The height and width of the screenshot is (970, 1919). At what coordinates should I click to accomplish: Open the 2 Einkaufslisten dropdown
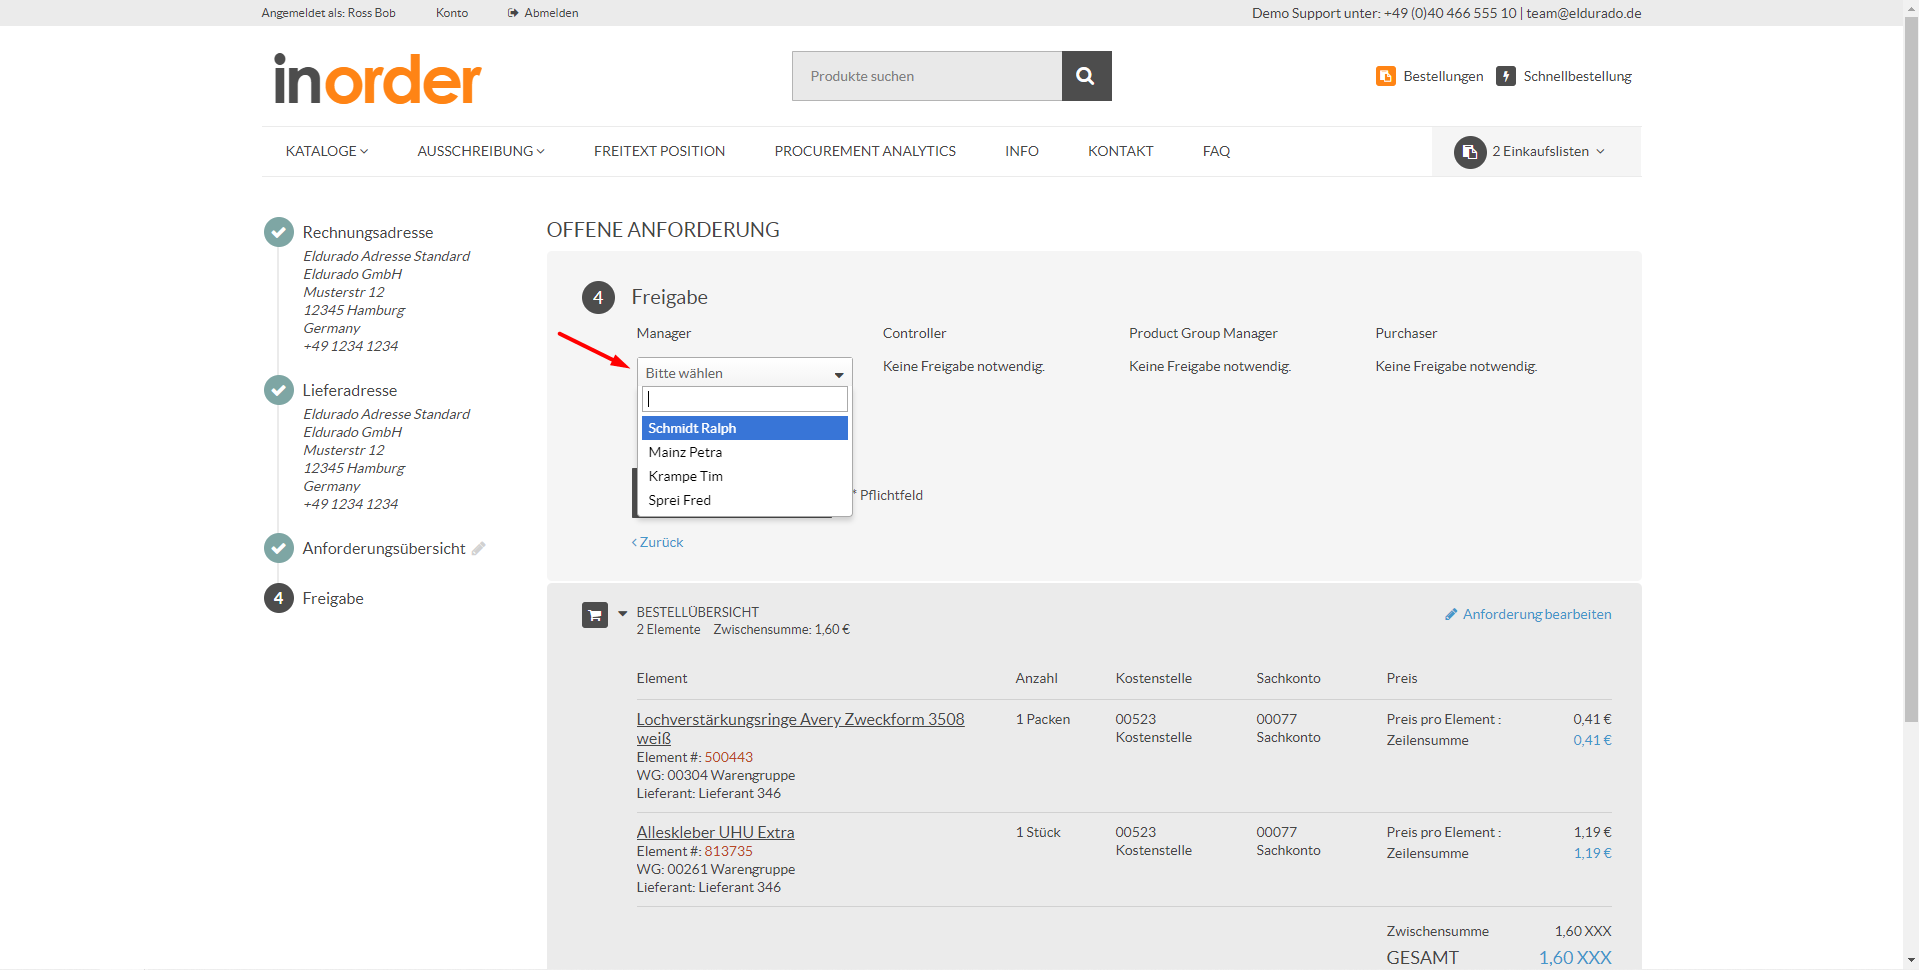(1542, 151)
